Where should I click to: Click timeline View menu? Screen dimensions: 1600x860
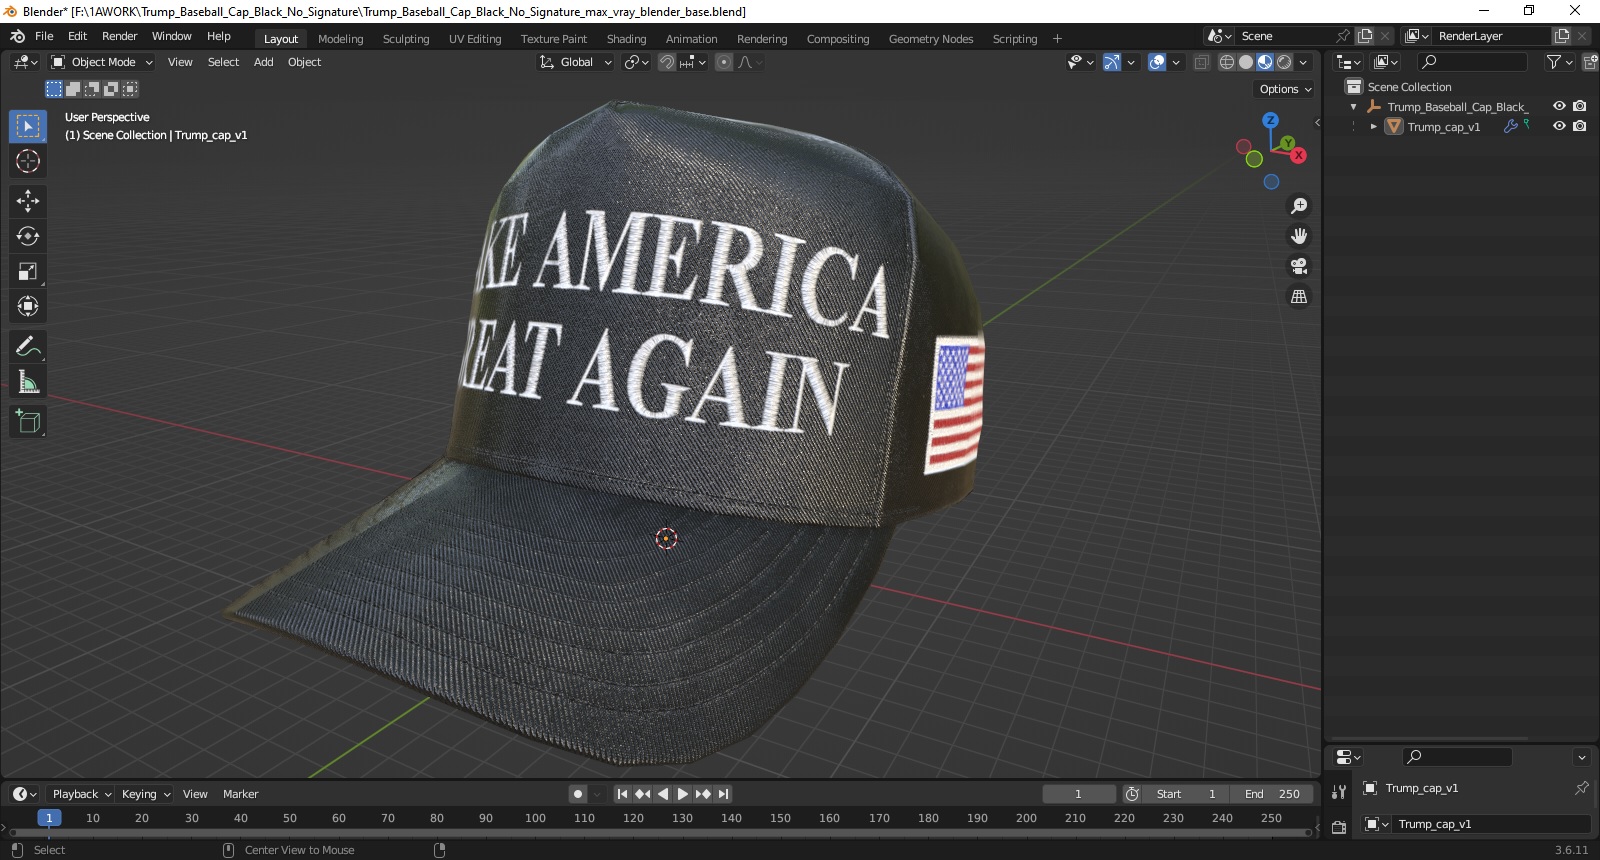click(195, 794)
